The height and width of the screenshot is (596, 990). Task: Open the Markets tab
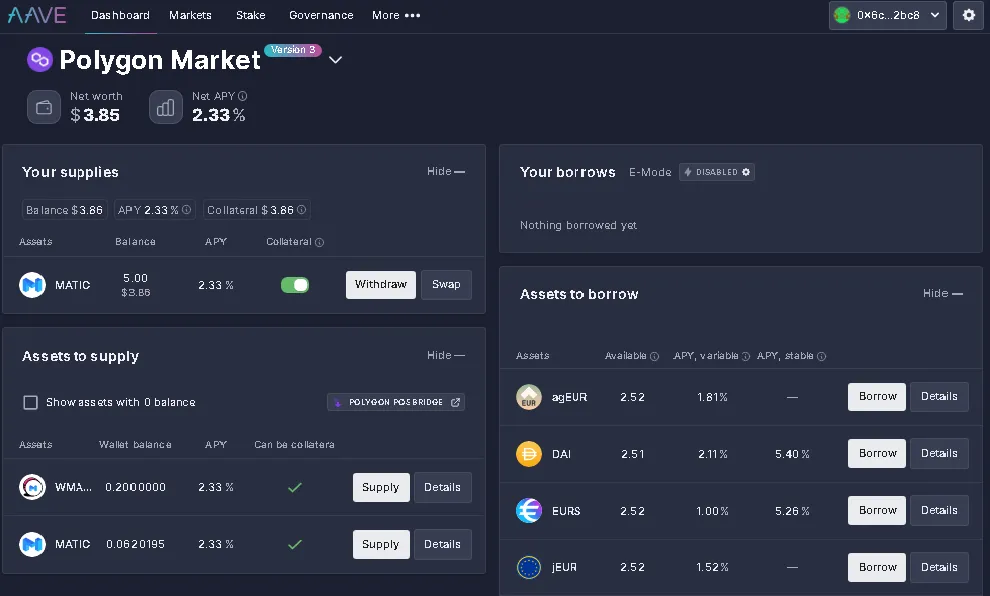(190, 15)
